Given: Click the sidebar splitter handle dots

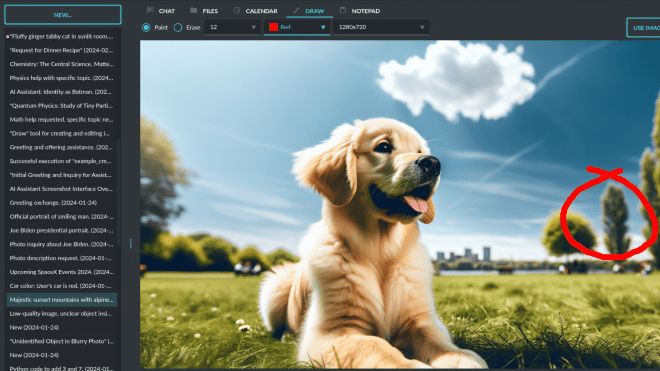Looking at the screenshot, I should pos(131,243).
